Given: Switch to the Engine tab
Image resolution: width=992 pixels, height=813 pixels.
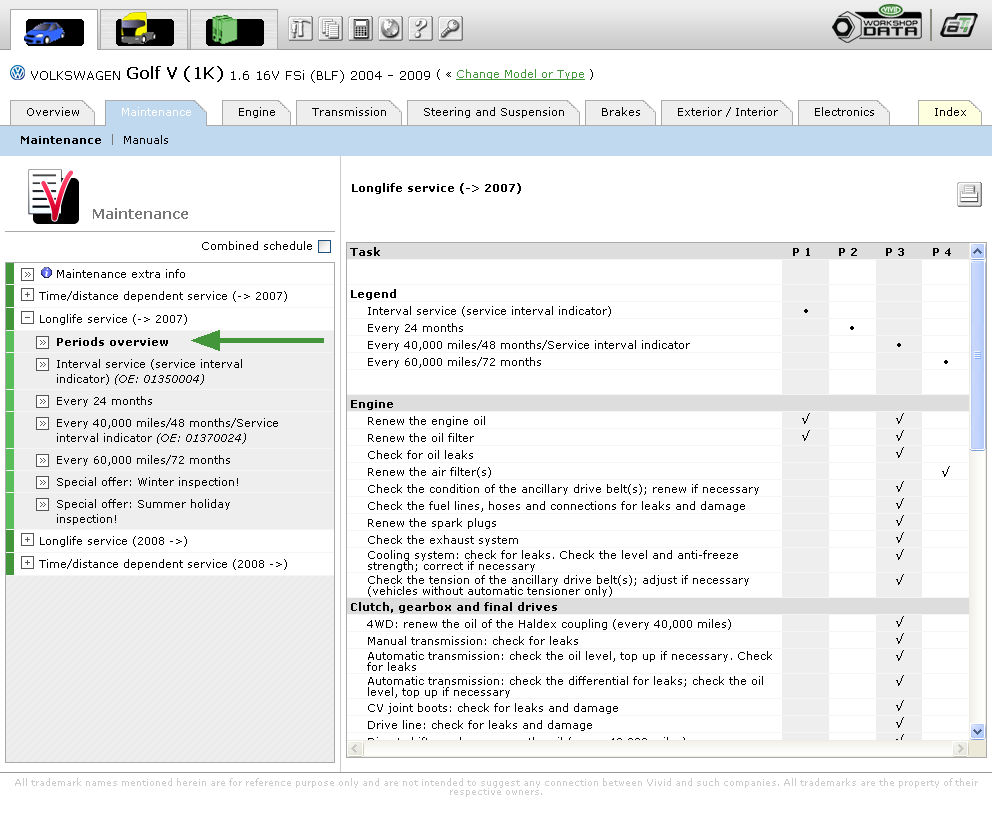Looking at the screenshot, I should tap(256, 112).
